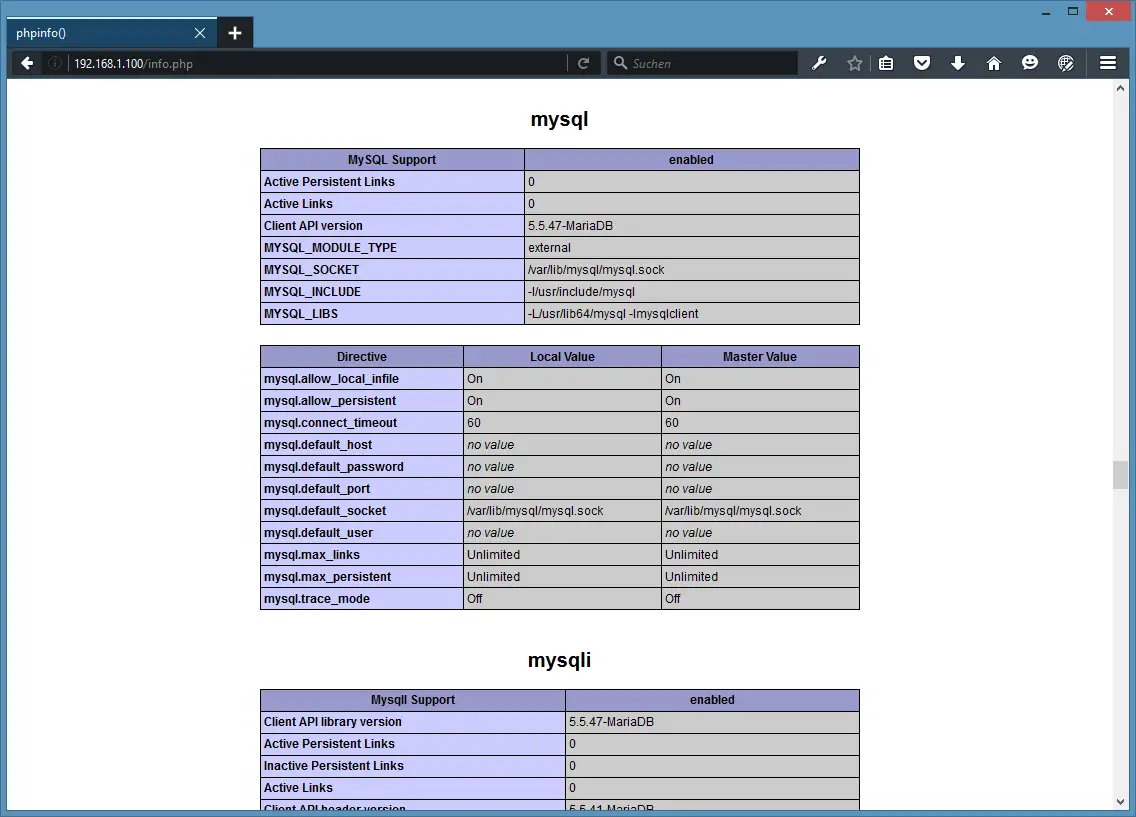This screenshot has width=1136, height=817.
Task: Click the mysql section heading
Action: [x=559, y=120]
